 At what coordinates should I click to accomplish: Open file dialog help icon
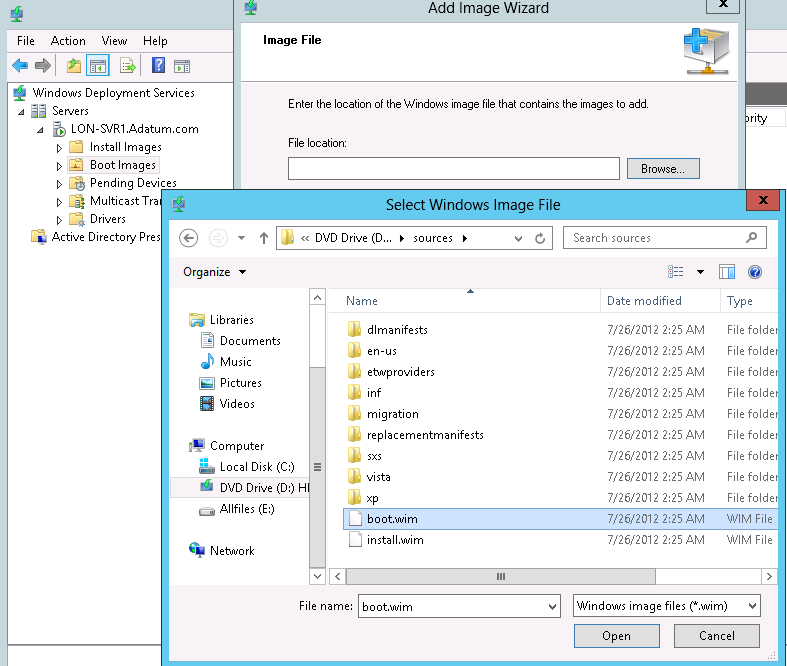pos(755,272)
